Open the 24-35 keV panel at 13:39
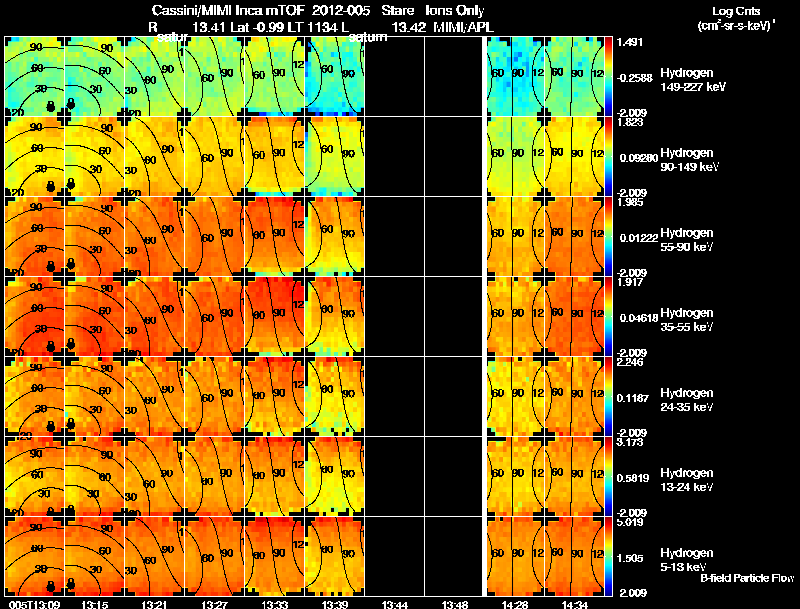This screenshot has height=609, width=800. tap(335, 397)
